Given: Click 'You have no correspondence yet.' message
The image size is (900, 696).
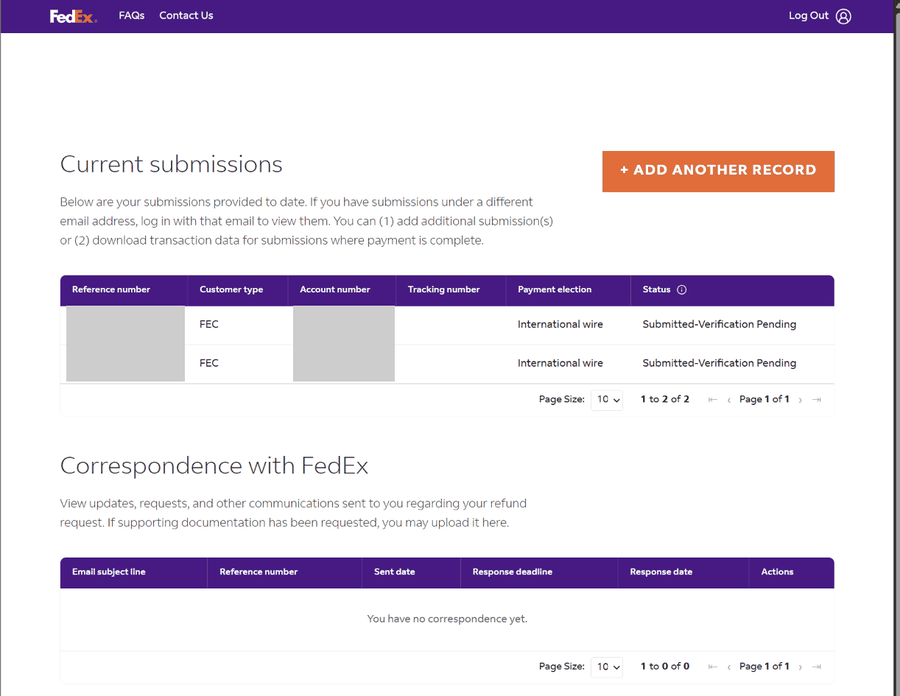Looking at the screenshot, I should click(x=447, y=619).
